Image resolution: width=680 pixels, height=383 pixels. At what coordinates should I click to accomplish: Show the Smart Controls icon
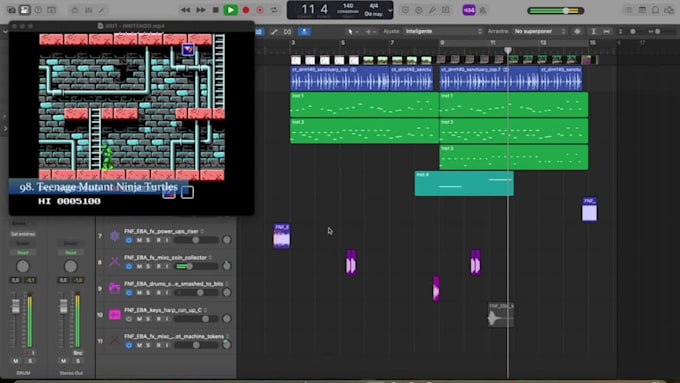click(75, 10)
